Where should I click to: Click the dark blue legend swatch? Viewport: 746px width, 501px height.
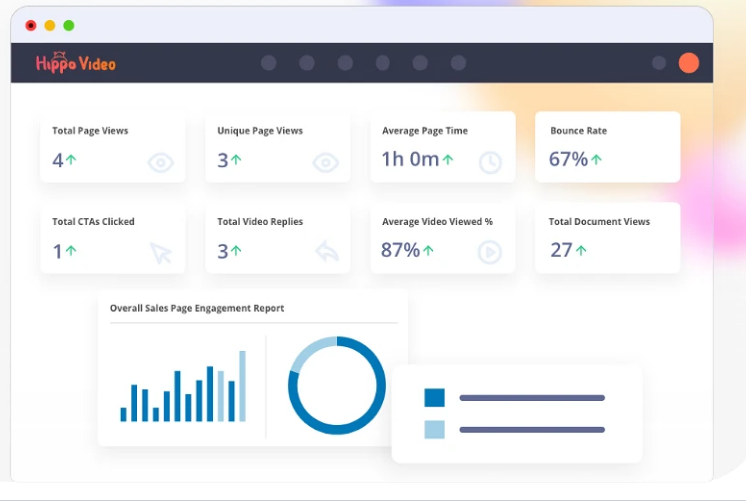[434, 398]
